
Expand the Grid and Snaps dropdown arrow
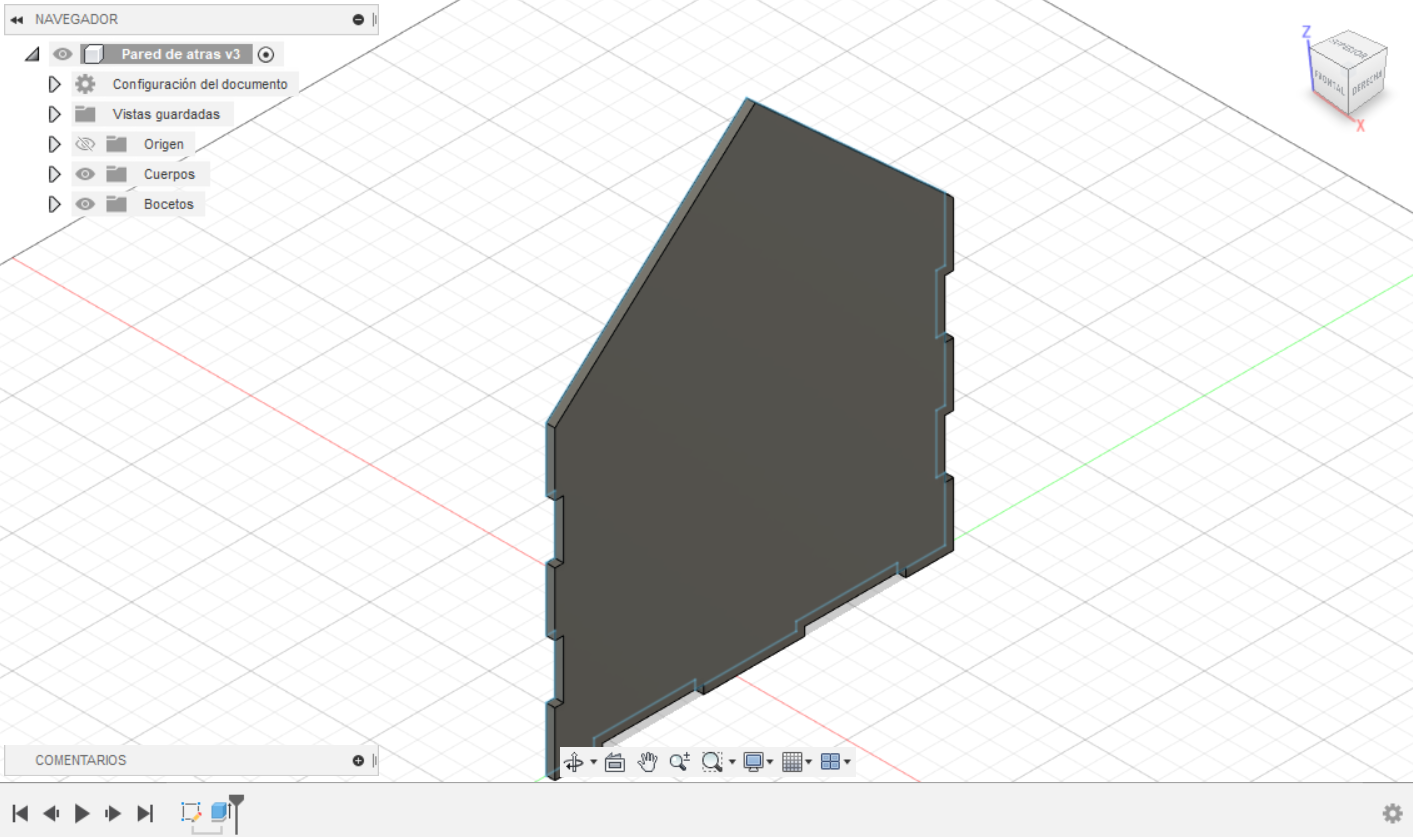(x=809, y=762)
